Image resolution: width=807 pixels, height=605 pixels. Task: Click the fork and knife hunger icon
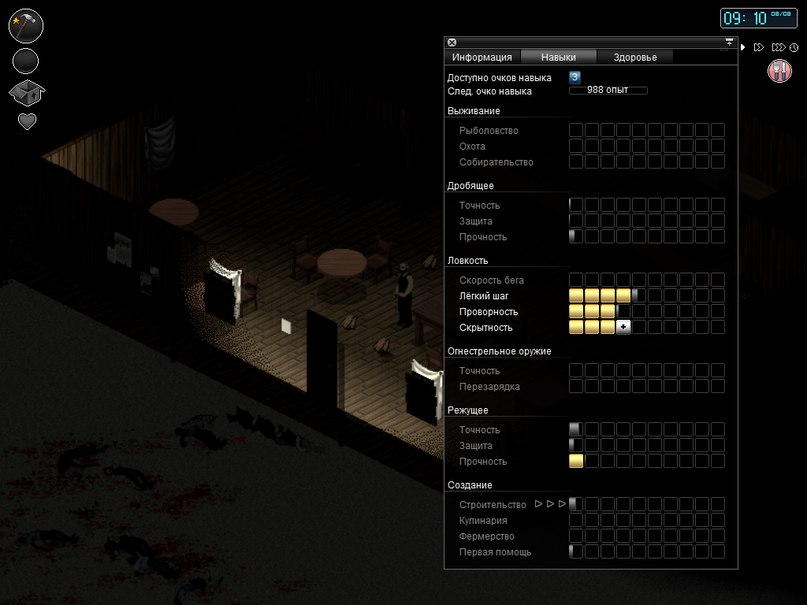[x=780, y=70]
